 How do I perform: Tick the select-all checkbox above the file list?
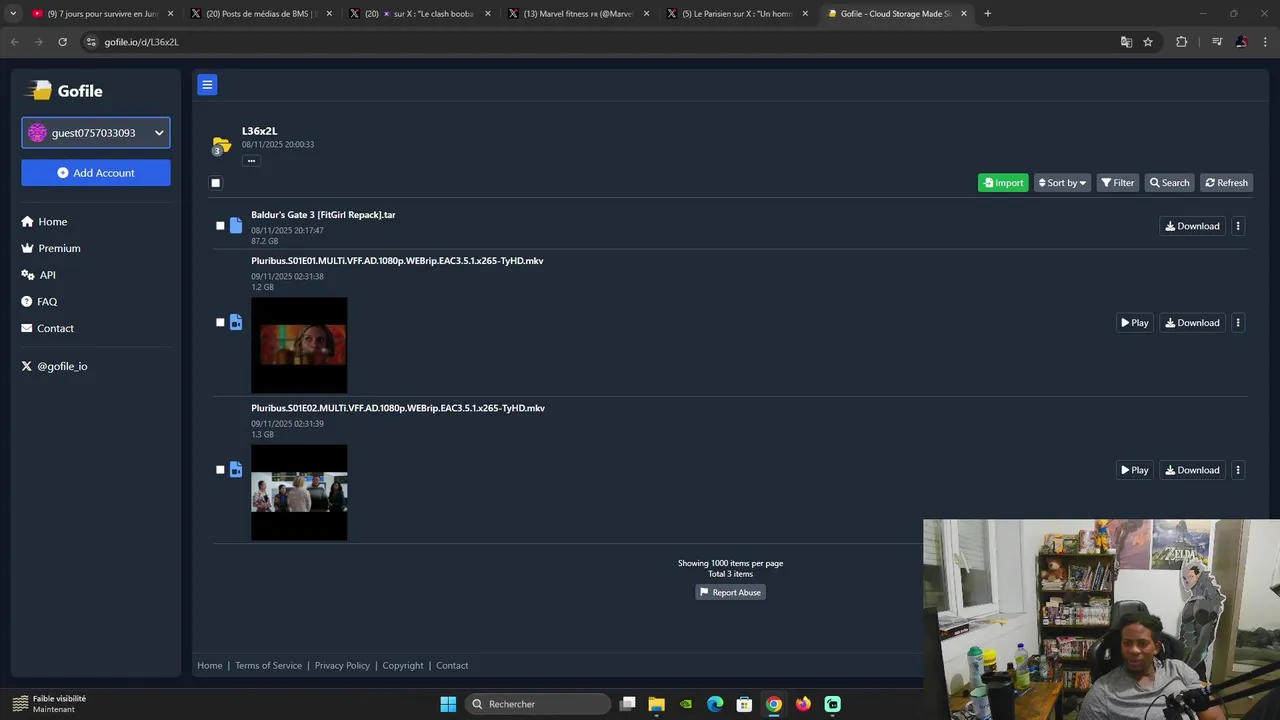[x=215, y=183]
